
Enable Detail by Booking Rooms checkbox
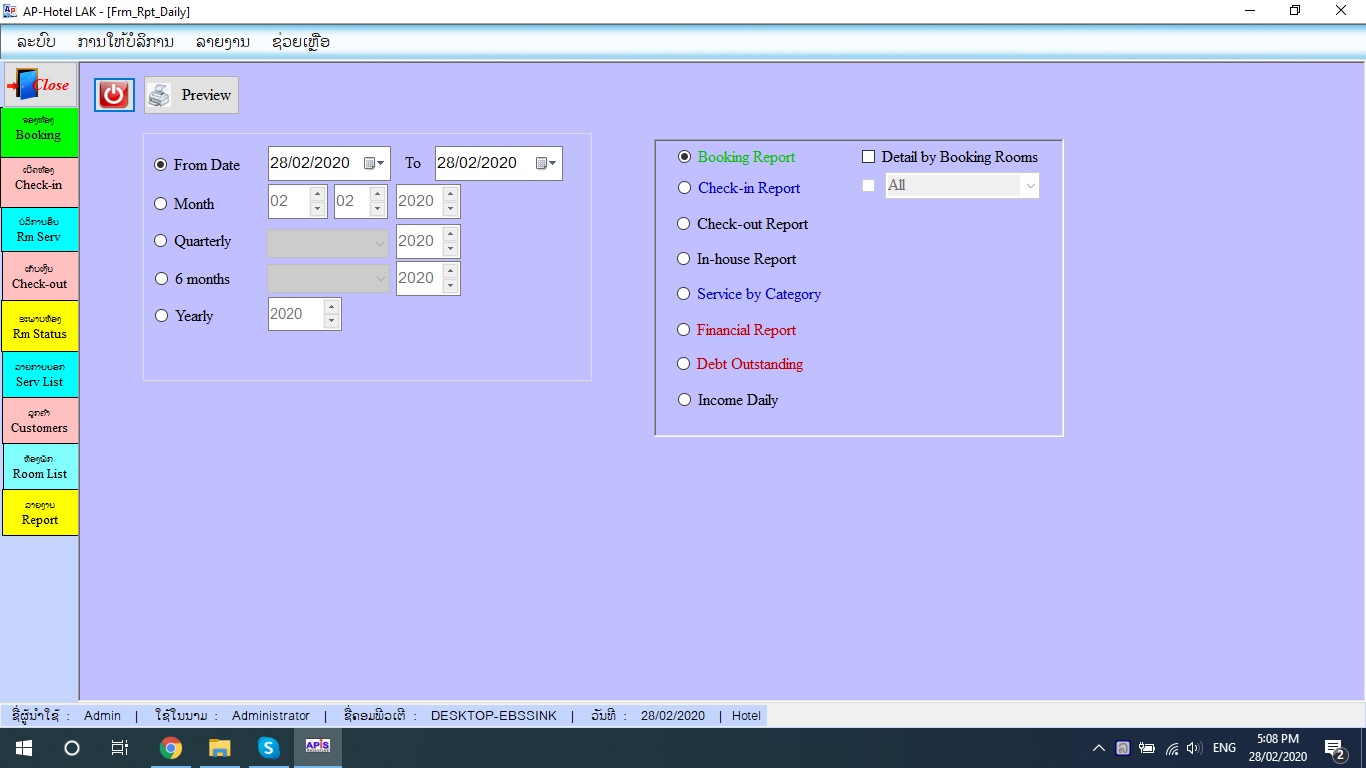868,157
